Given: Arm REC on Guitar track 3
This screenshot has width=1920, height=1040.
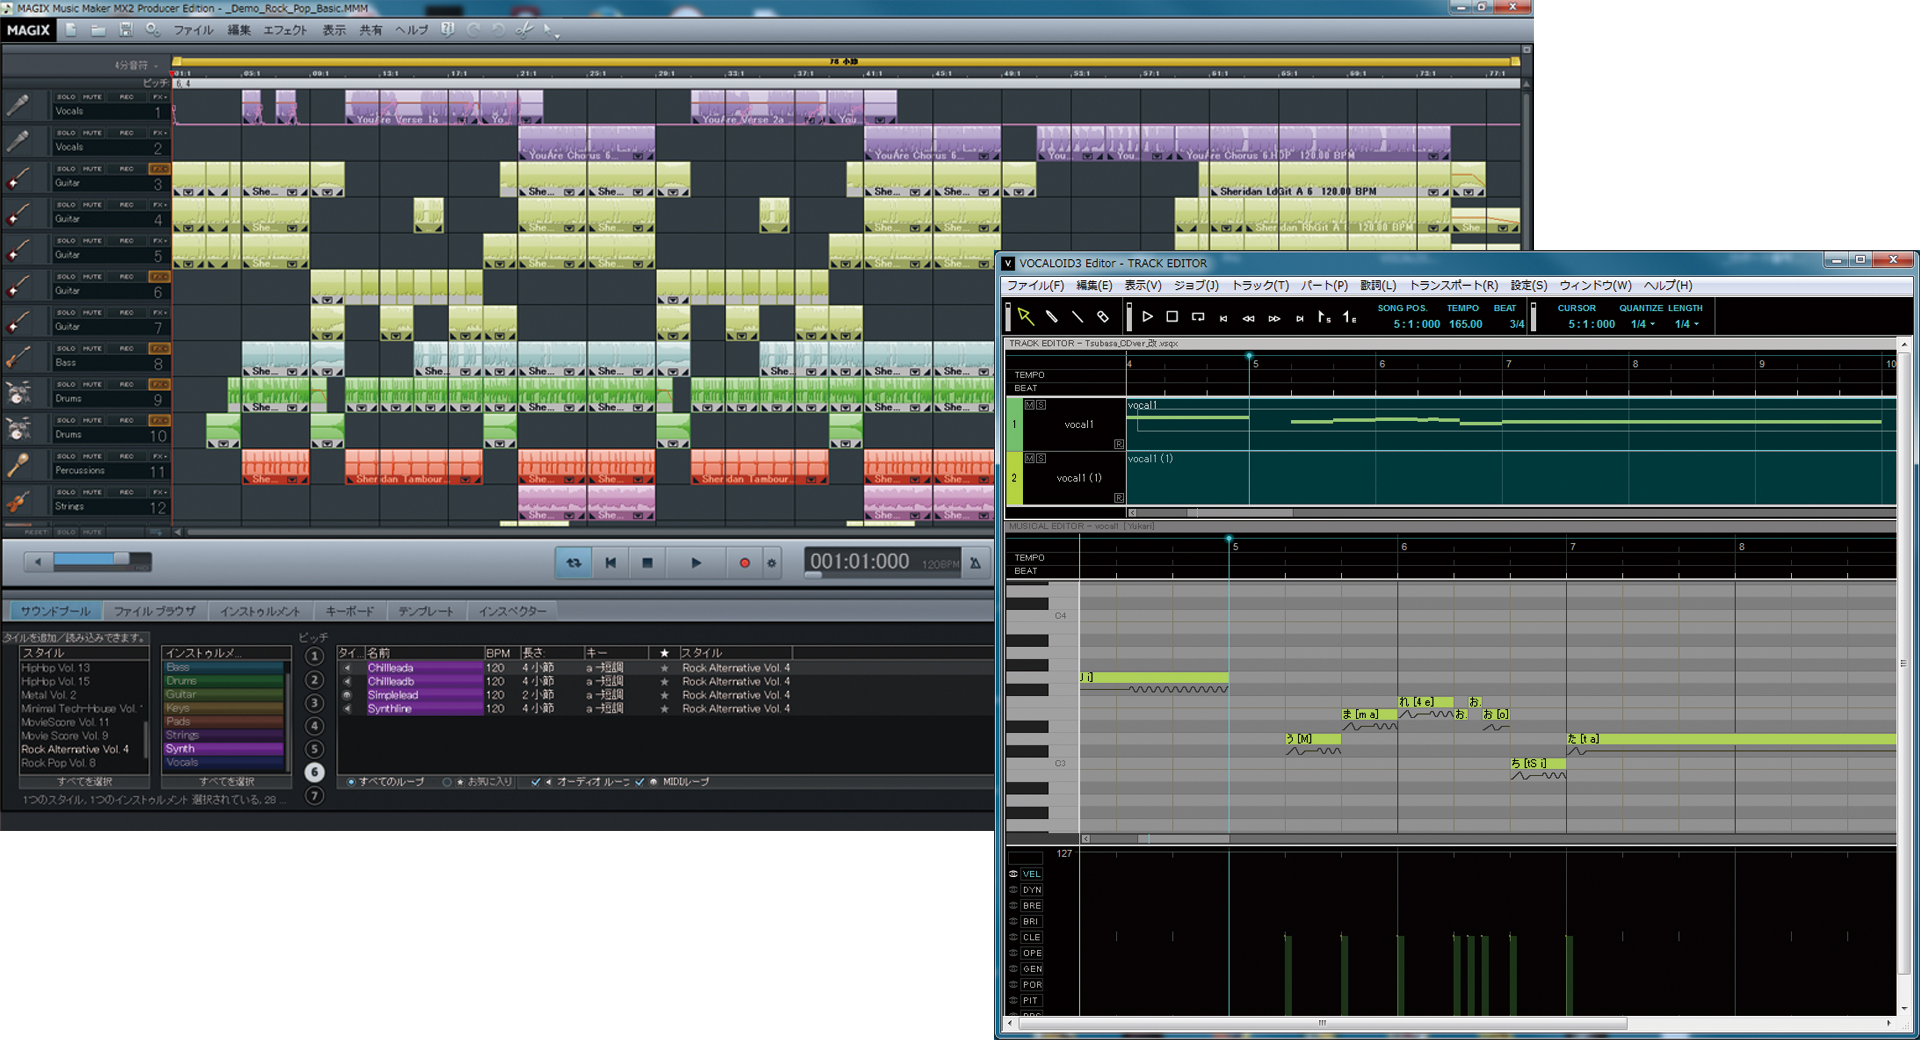Looking at the screenshot, I should coord(126,169).
